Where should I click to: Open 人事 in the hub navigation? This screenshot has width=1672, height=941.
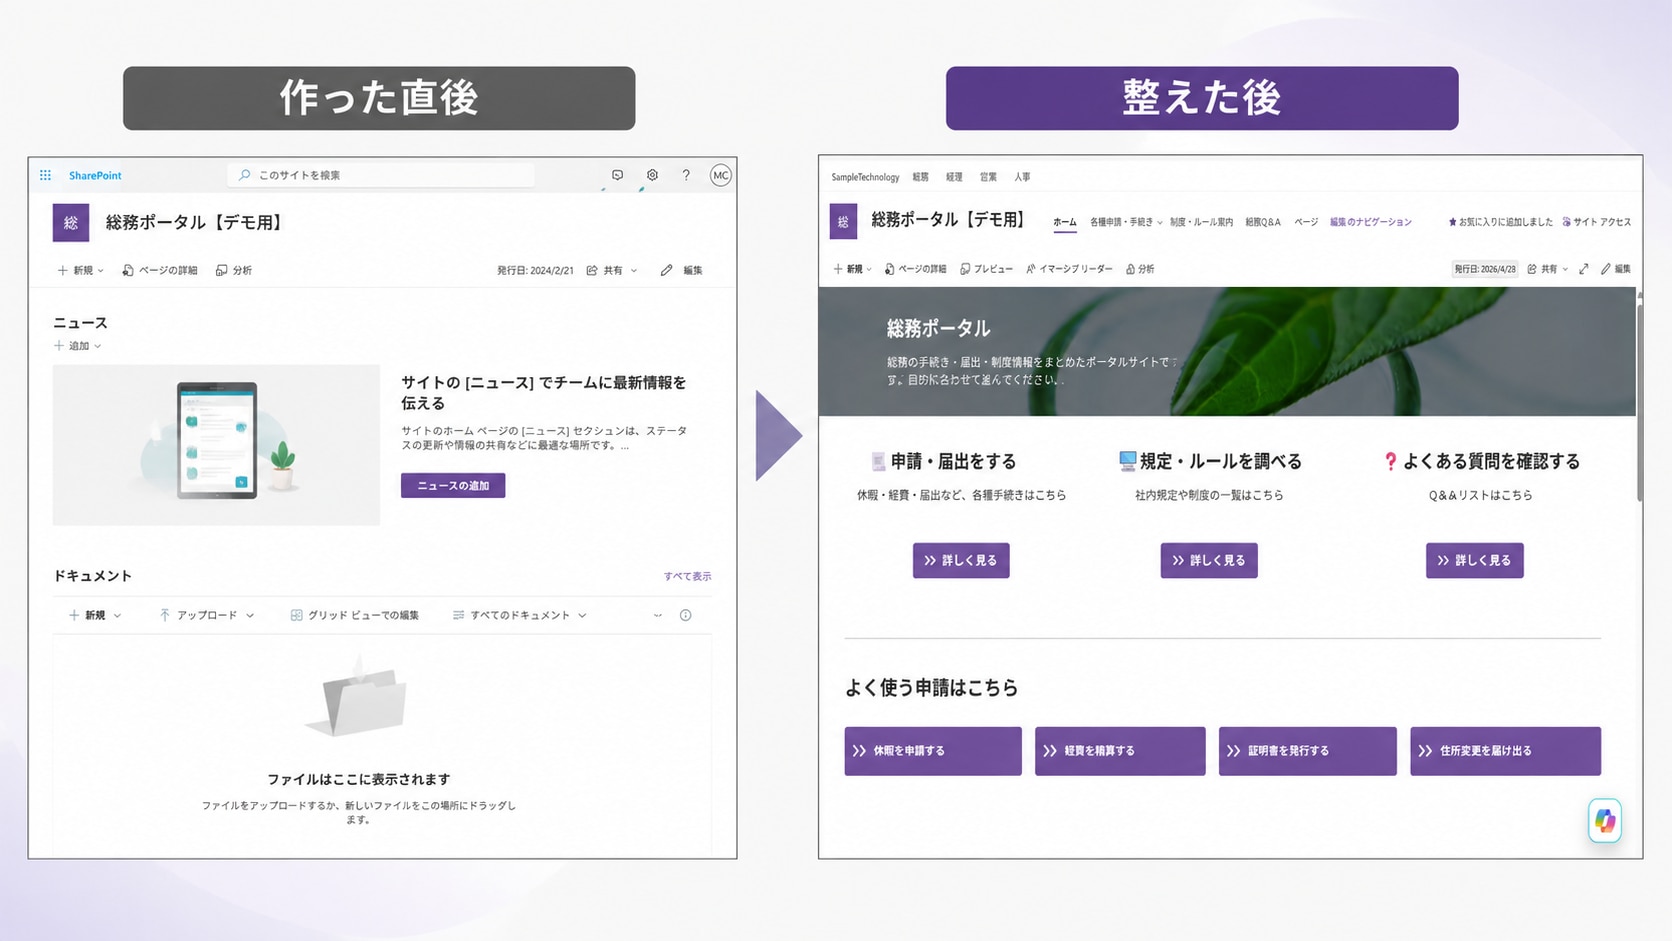1023,177
